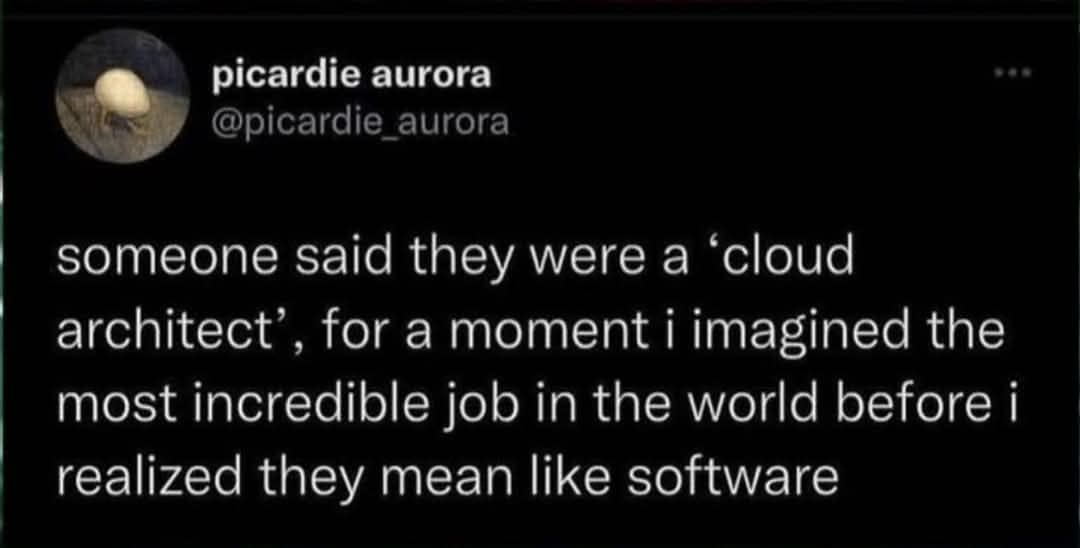This screenshot has height=548, width=1080.
Task: Click the @picardie_aurora handle
Action: click(x=360, y=122)
